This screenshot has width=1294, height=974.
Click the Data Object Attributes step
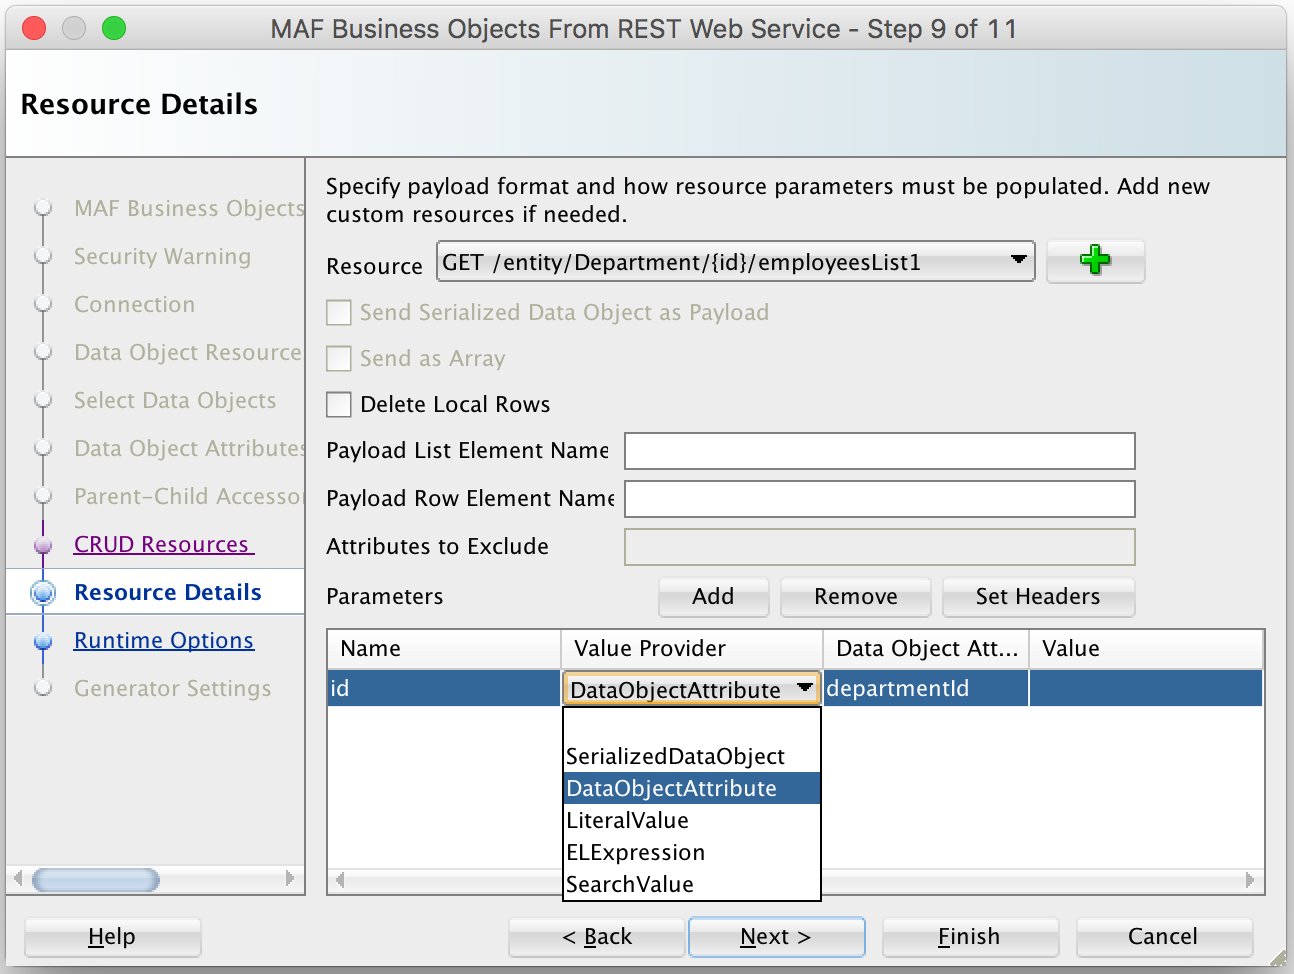[189, 448]
